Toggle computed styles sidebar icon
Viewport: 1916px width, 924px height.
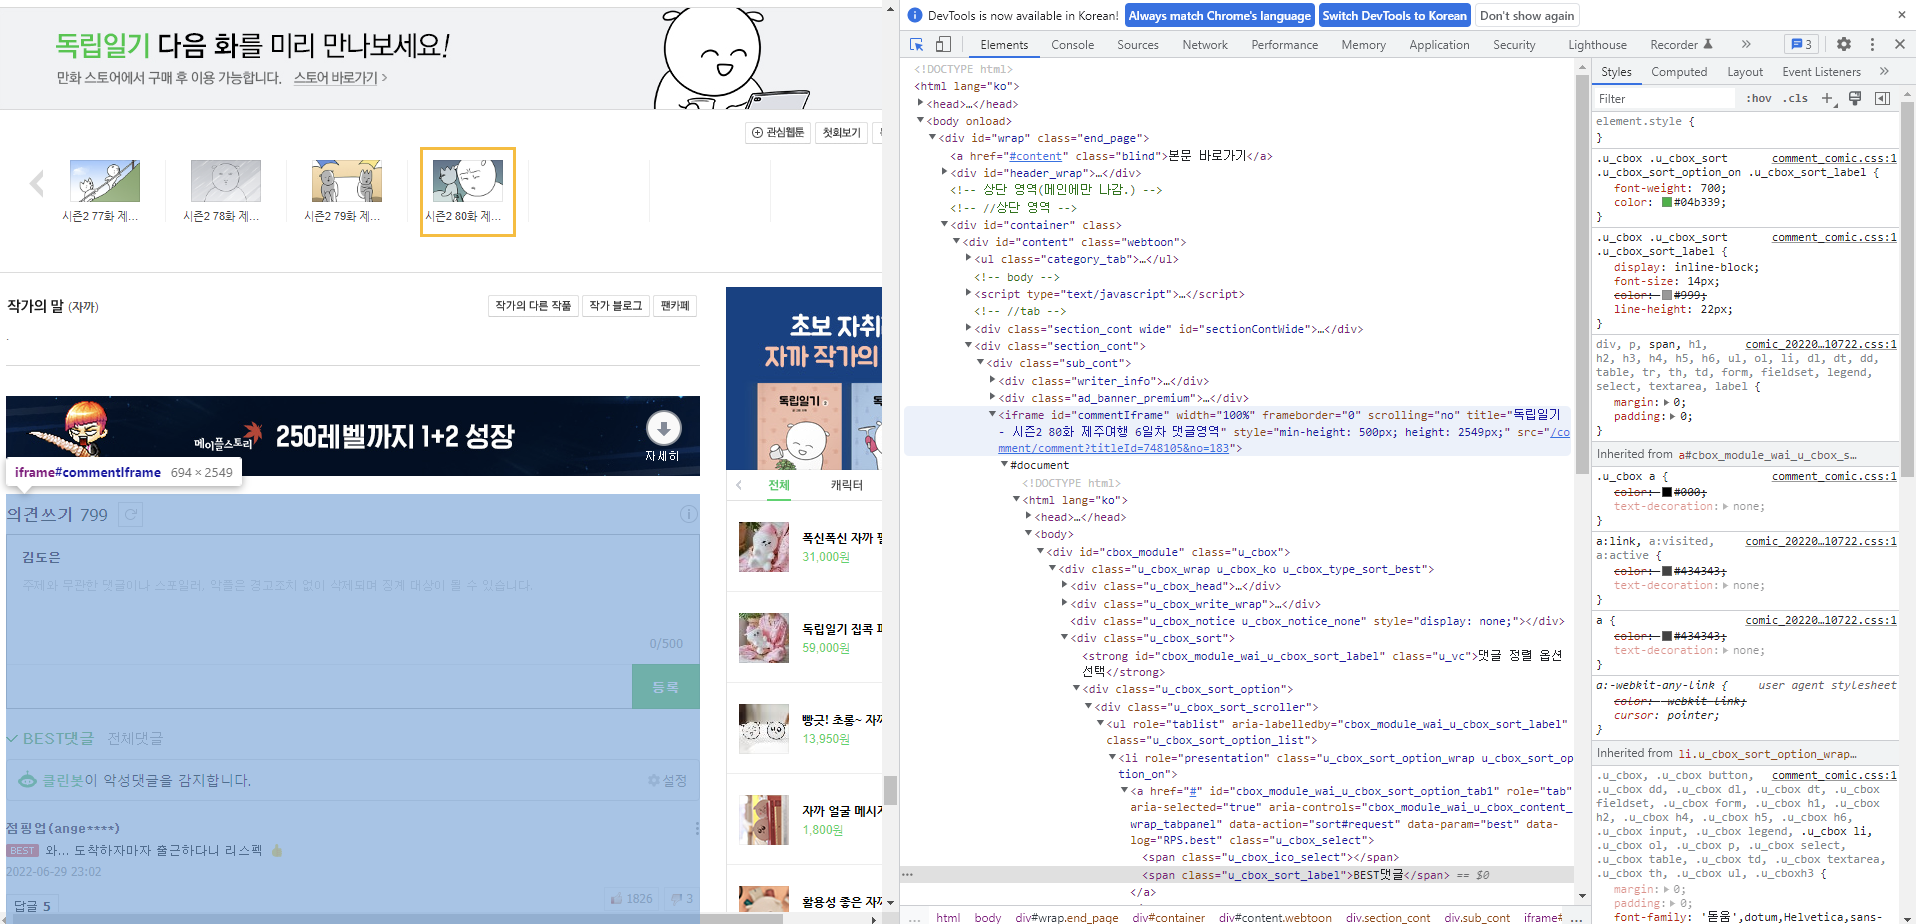tap(1882, 98)
